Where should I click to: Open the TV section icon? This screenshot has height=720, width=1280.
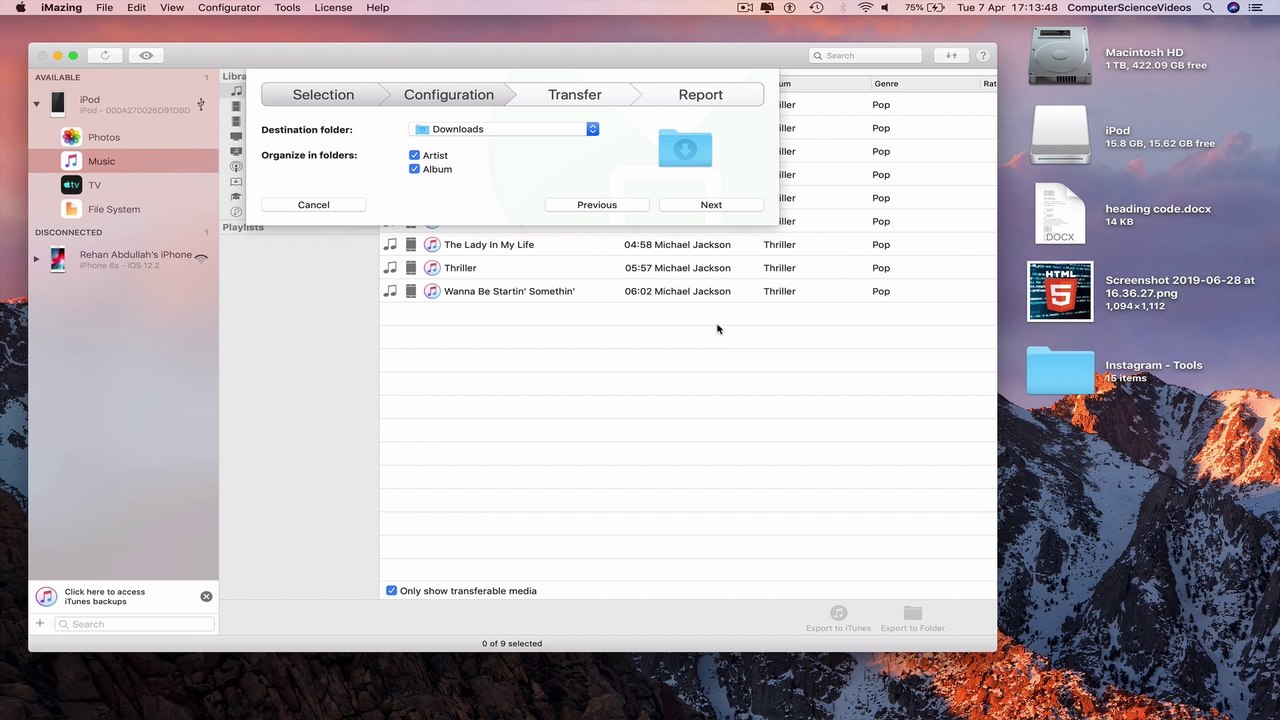pos(71,185)
